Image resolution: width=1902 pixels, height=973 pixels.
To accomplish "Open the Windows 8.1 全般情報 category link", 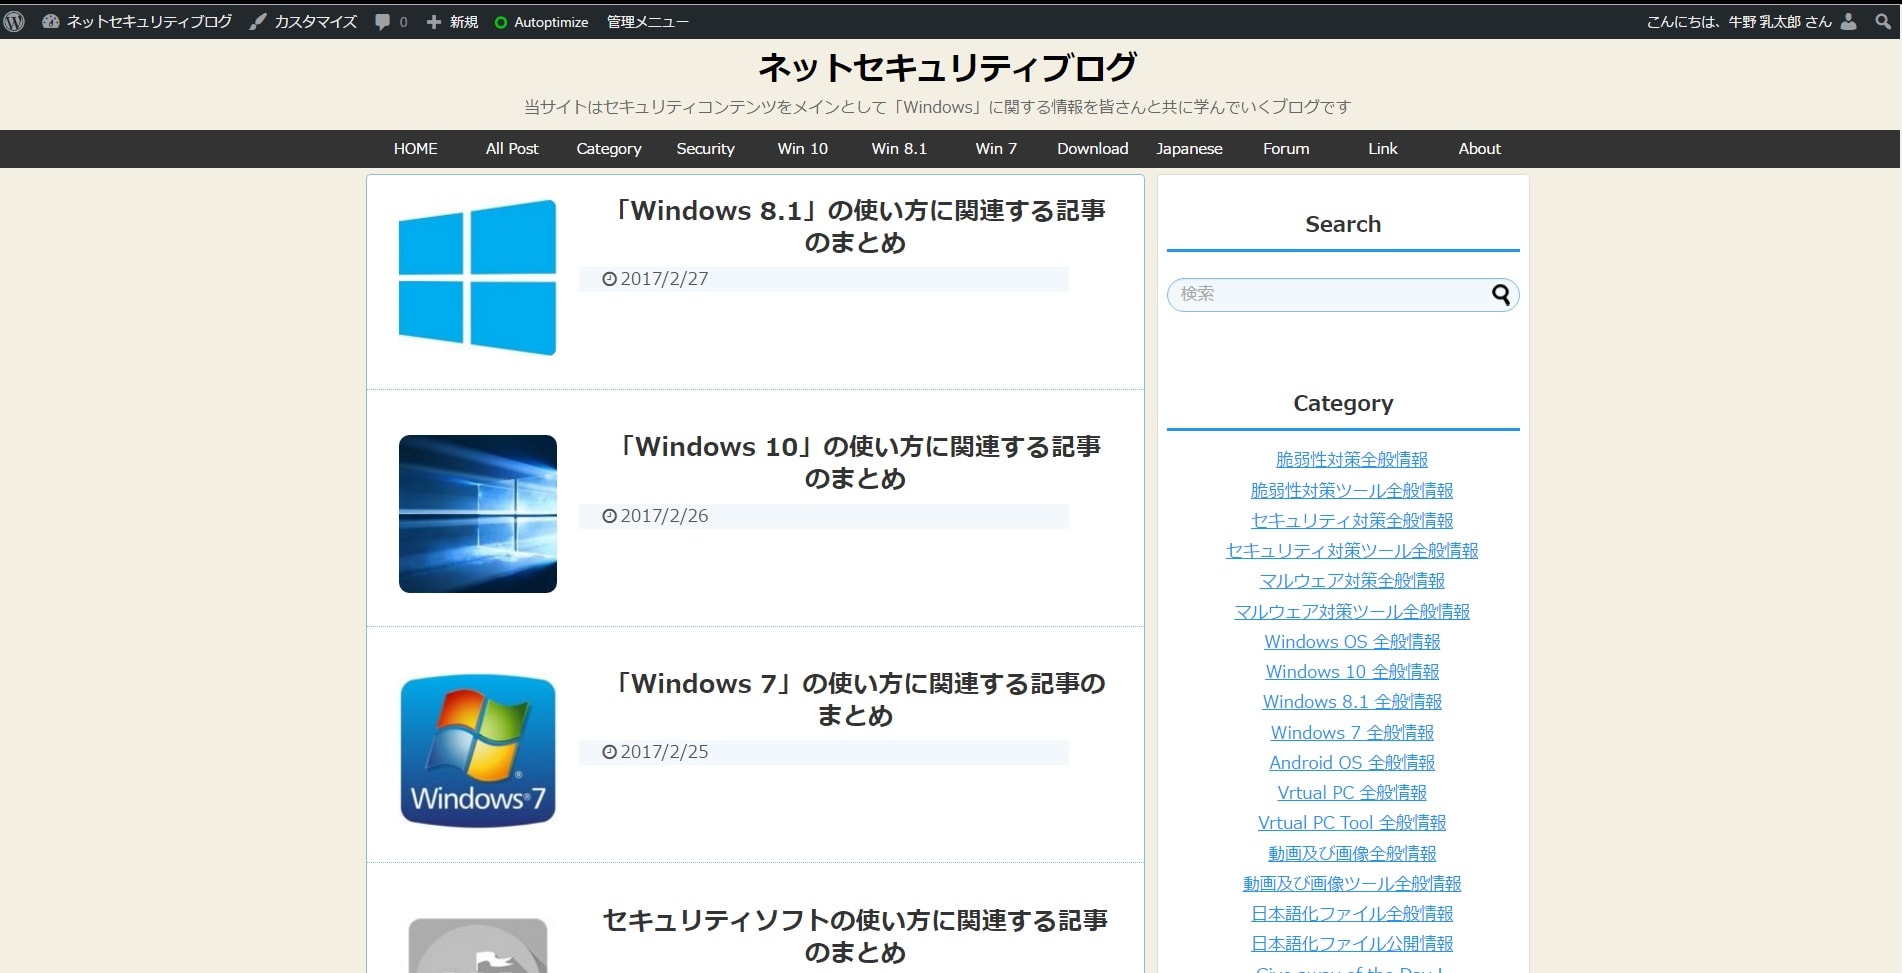I will [x=1352, y=702].
